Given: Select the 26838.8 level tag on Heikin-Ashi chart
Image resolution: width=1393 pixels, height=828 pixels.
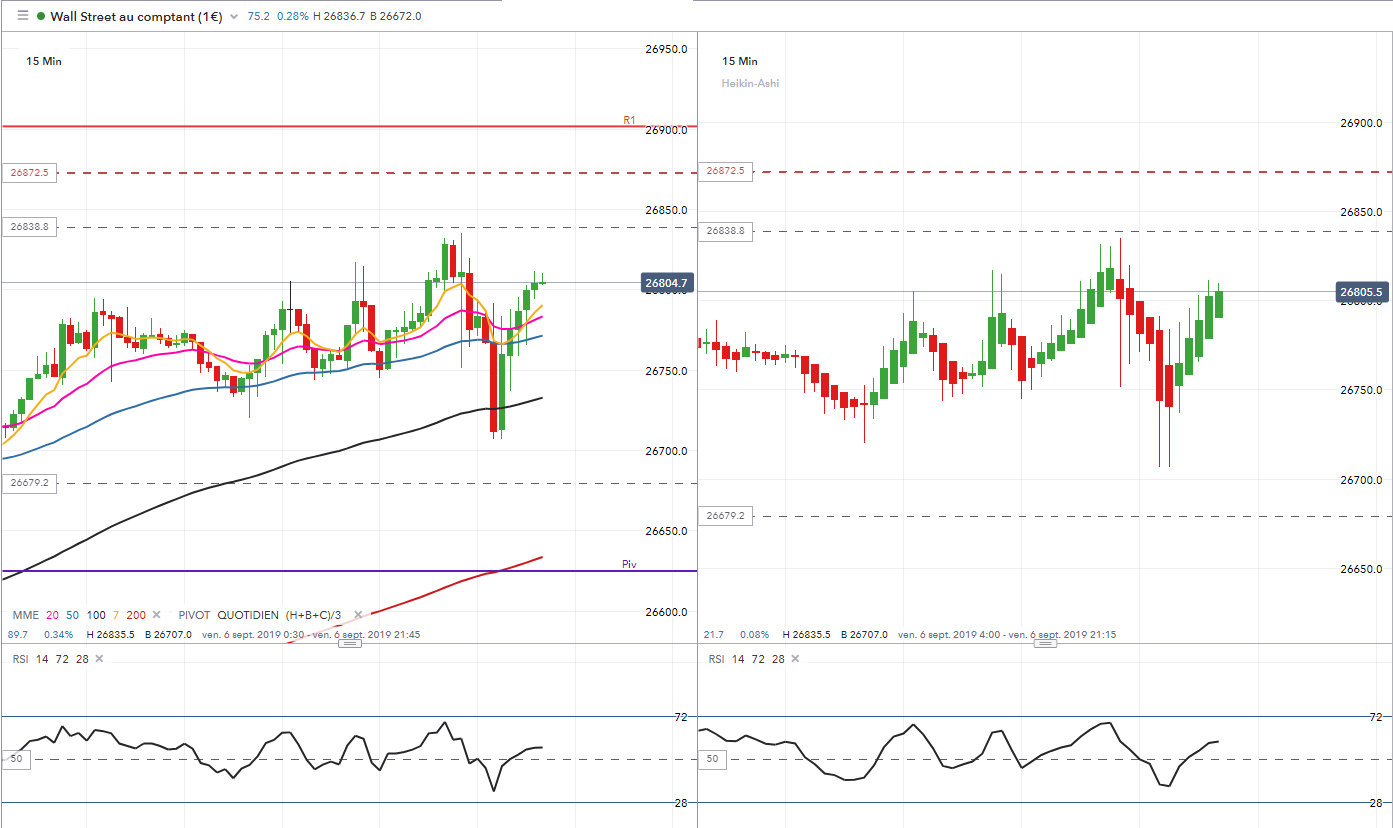Looking at the screenshot, I should (x=726, y=231).
